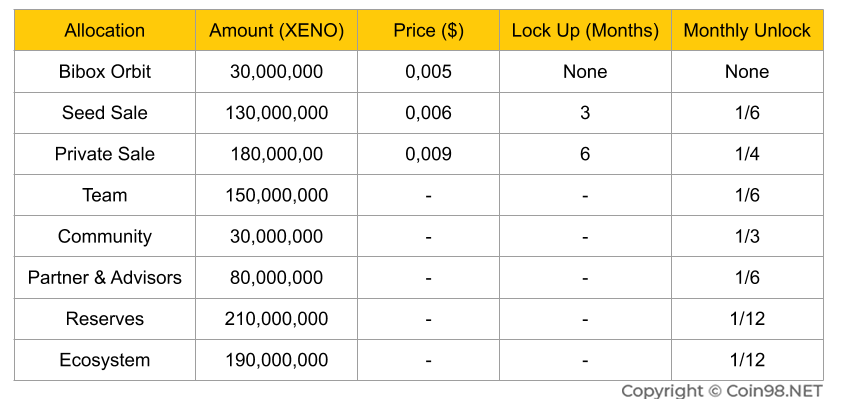Select the Reserves row label
This screenshot has width=842, height=399.
click(x=105, y=319)
